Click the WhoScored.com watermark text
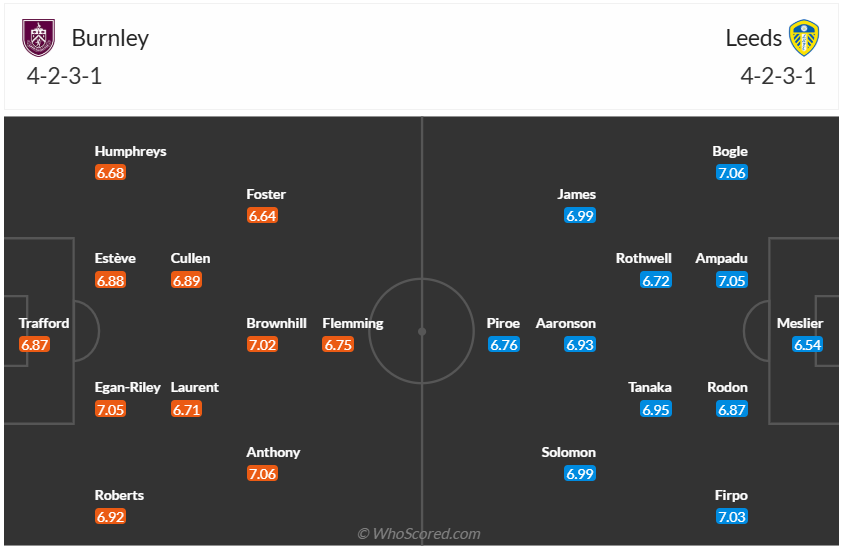841x546 pixels. click(x=420, y=534)
